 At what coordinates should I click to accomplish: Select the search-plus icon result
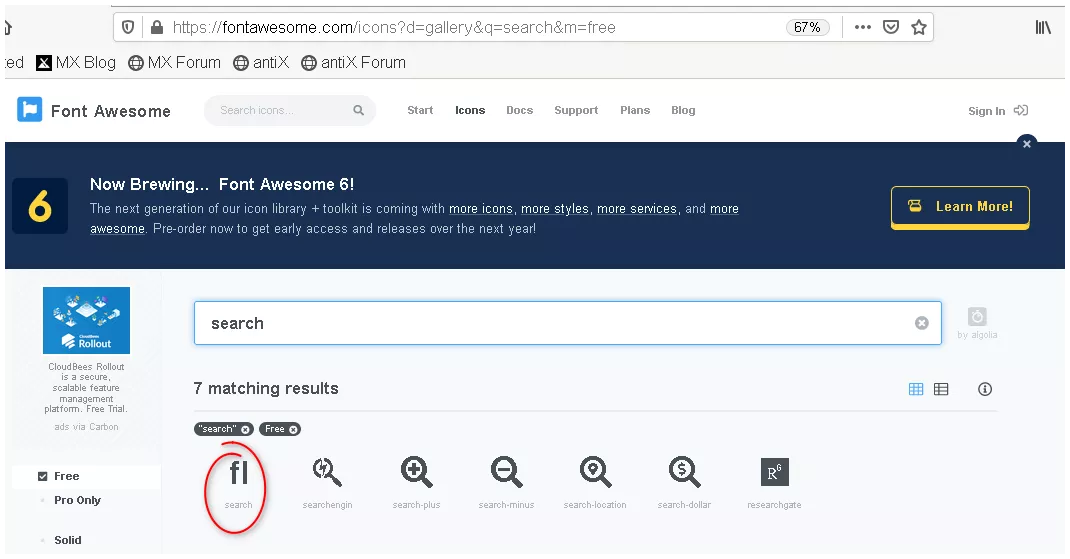tap(416, 483)
